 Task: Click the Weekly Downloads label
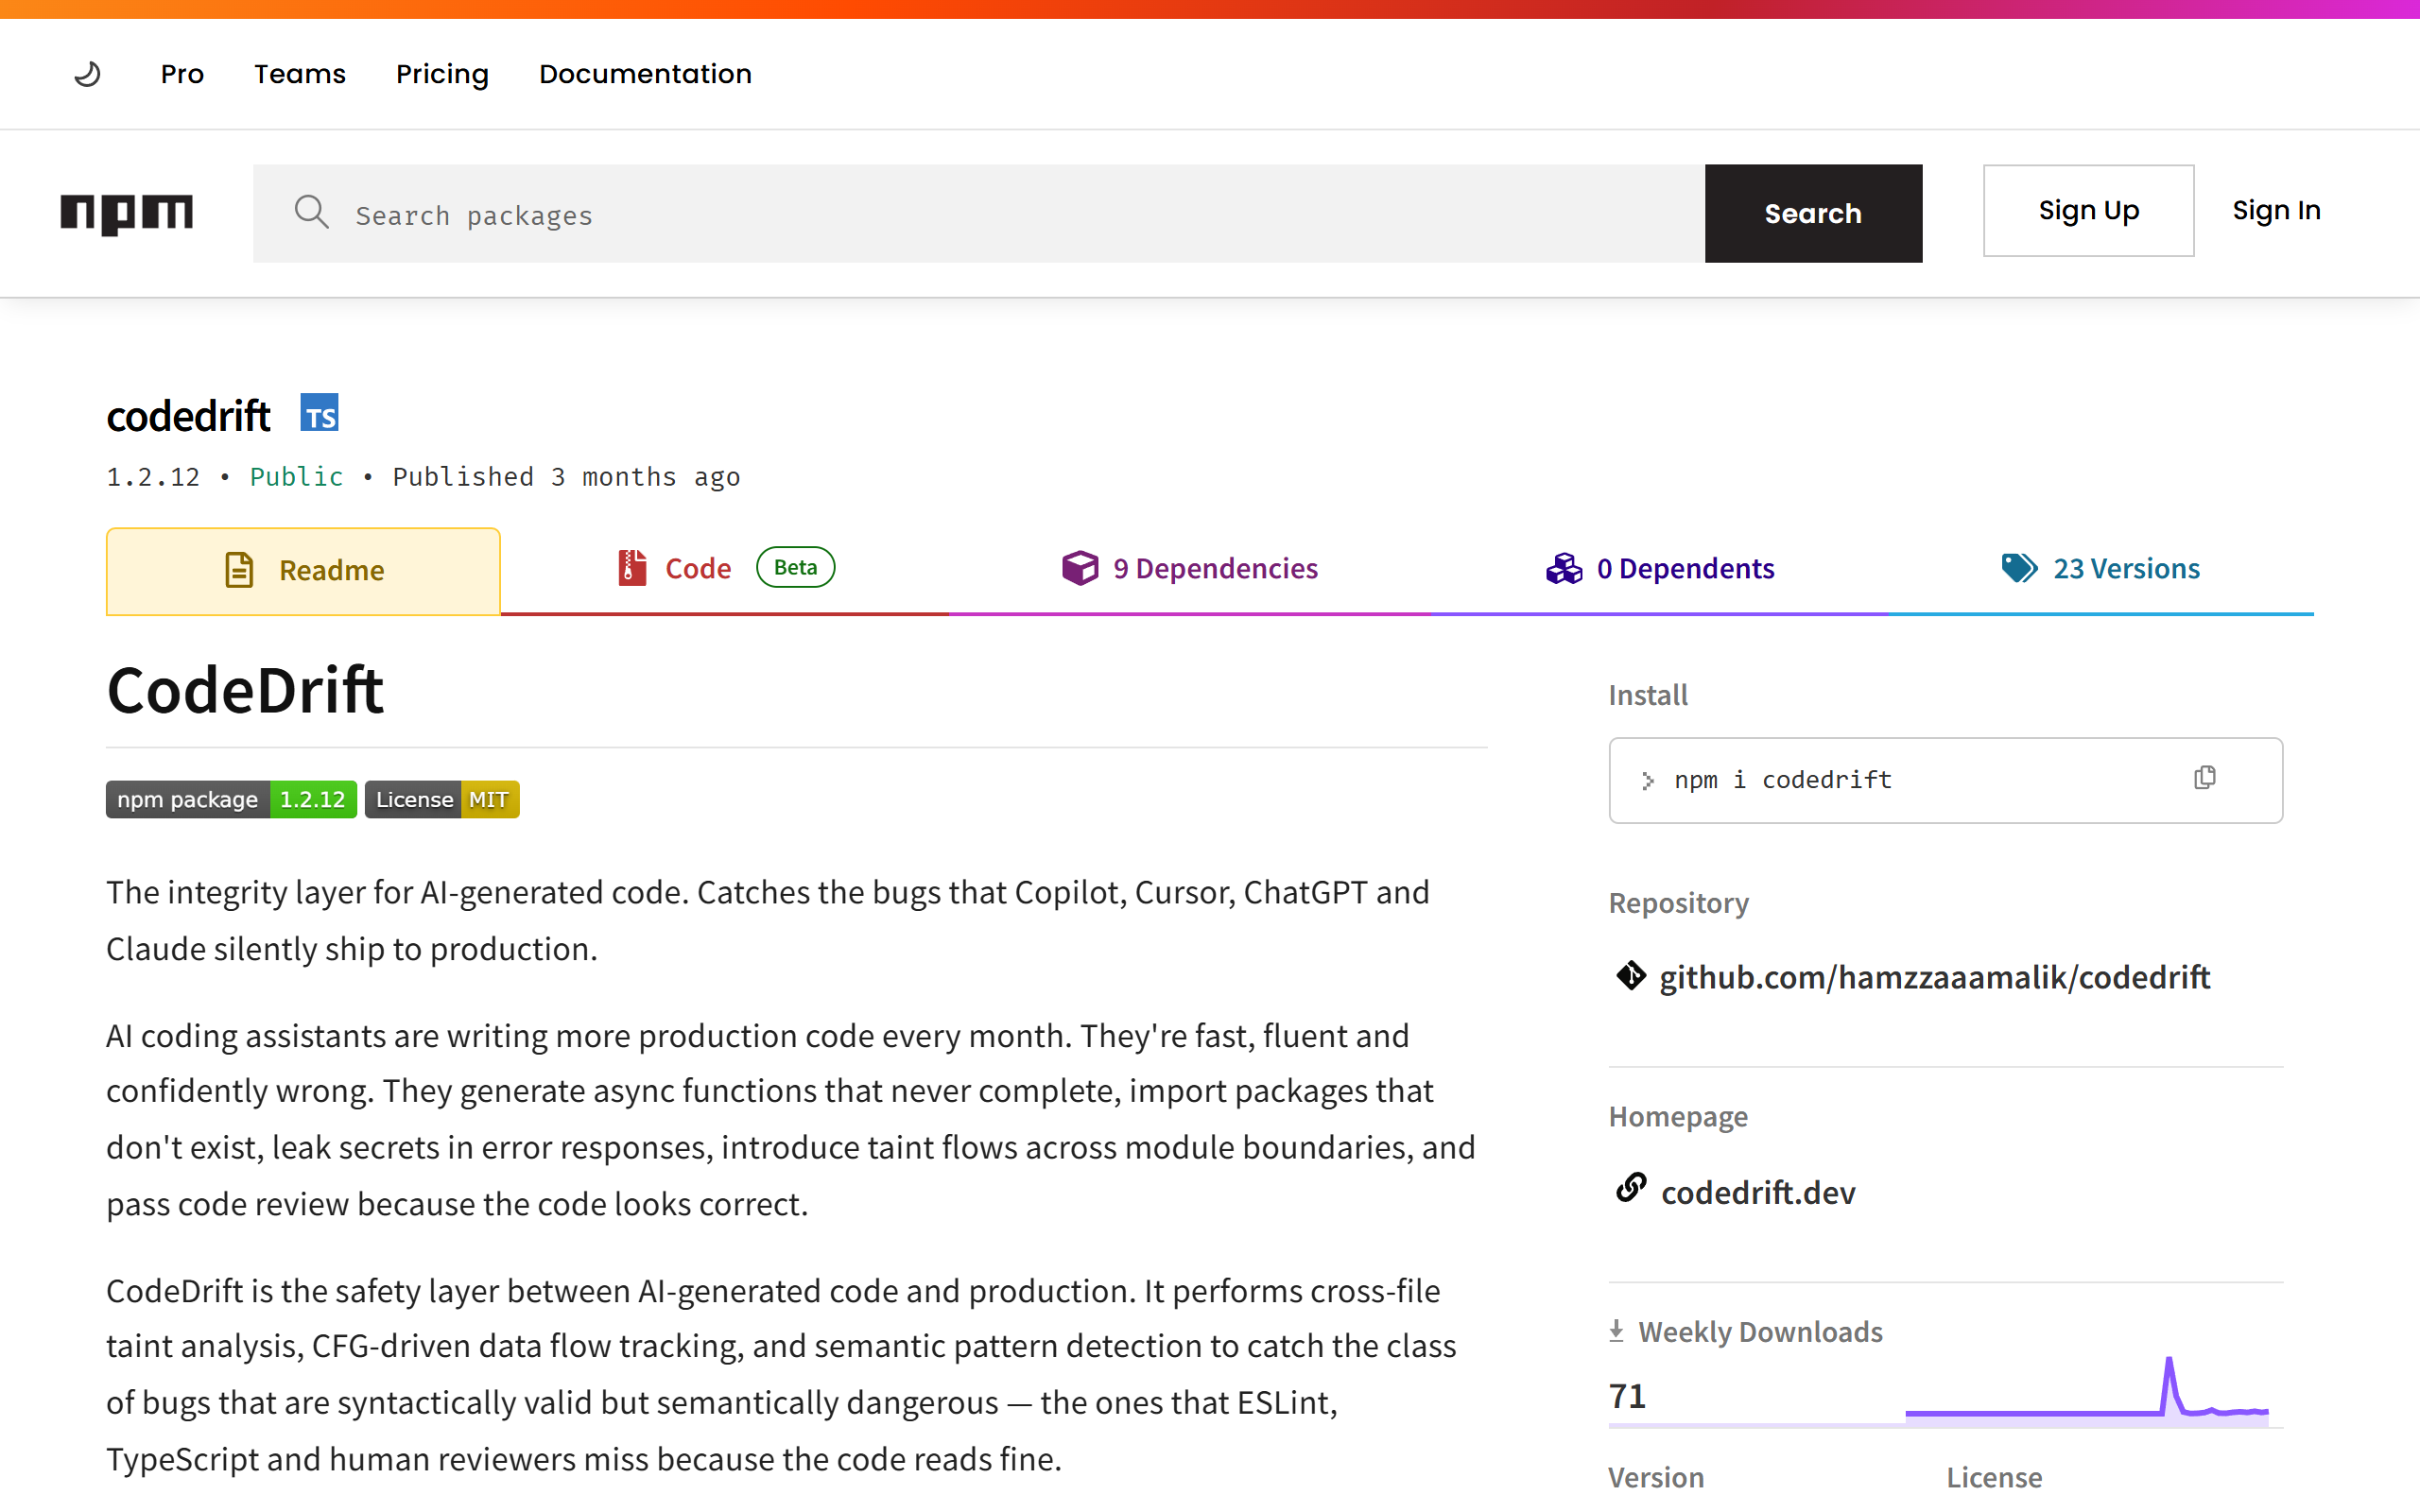click(x=1760, y=1332)
